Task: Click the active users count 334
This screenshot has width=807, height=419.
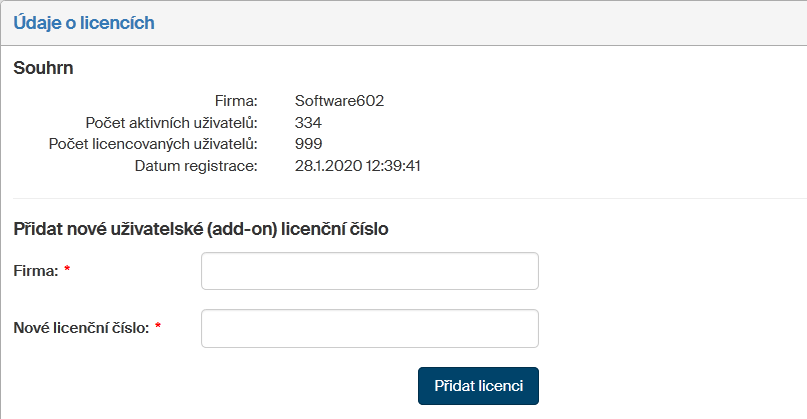Action: (308, 122)
